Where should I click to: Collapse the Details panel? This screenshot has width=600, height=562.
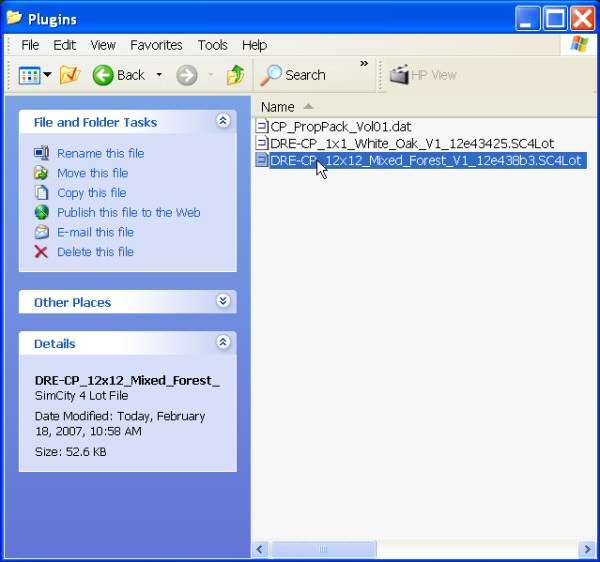pyautogui.click(x=223, y=342)
